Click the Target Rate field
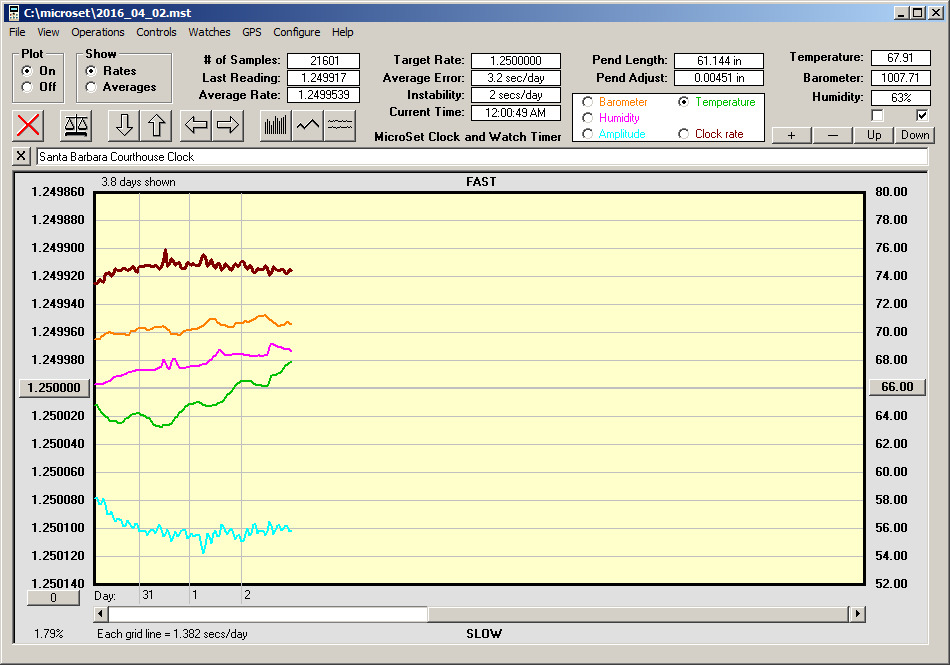 click(x=516, y=61)
